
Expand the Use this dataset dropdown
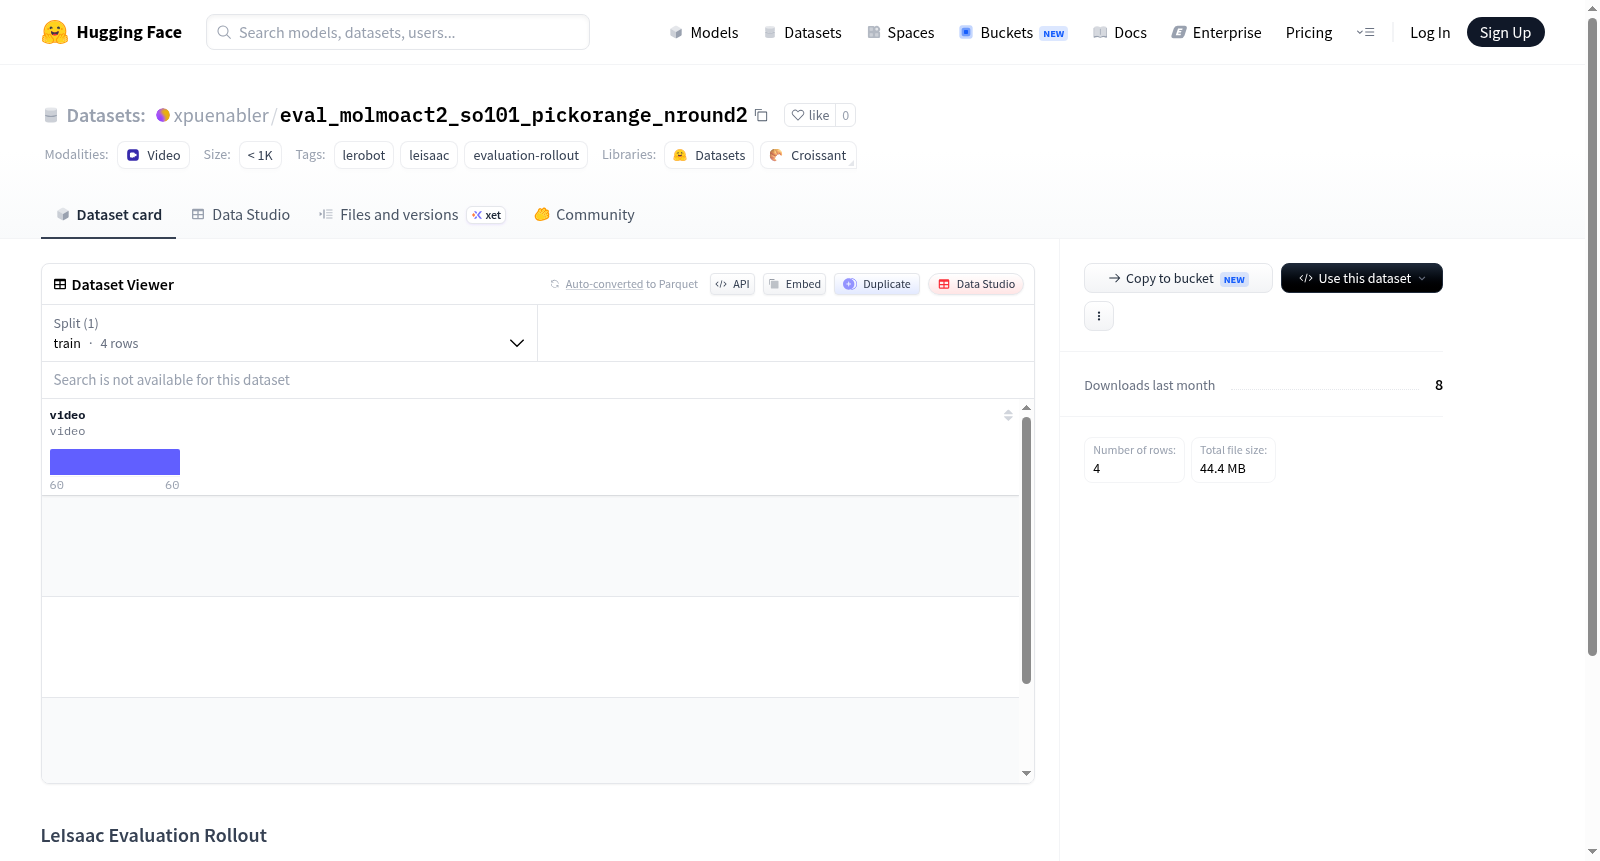click(x=1362, y=278)
